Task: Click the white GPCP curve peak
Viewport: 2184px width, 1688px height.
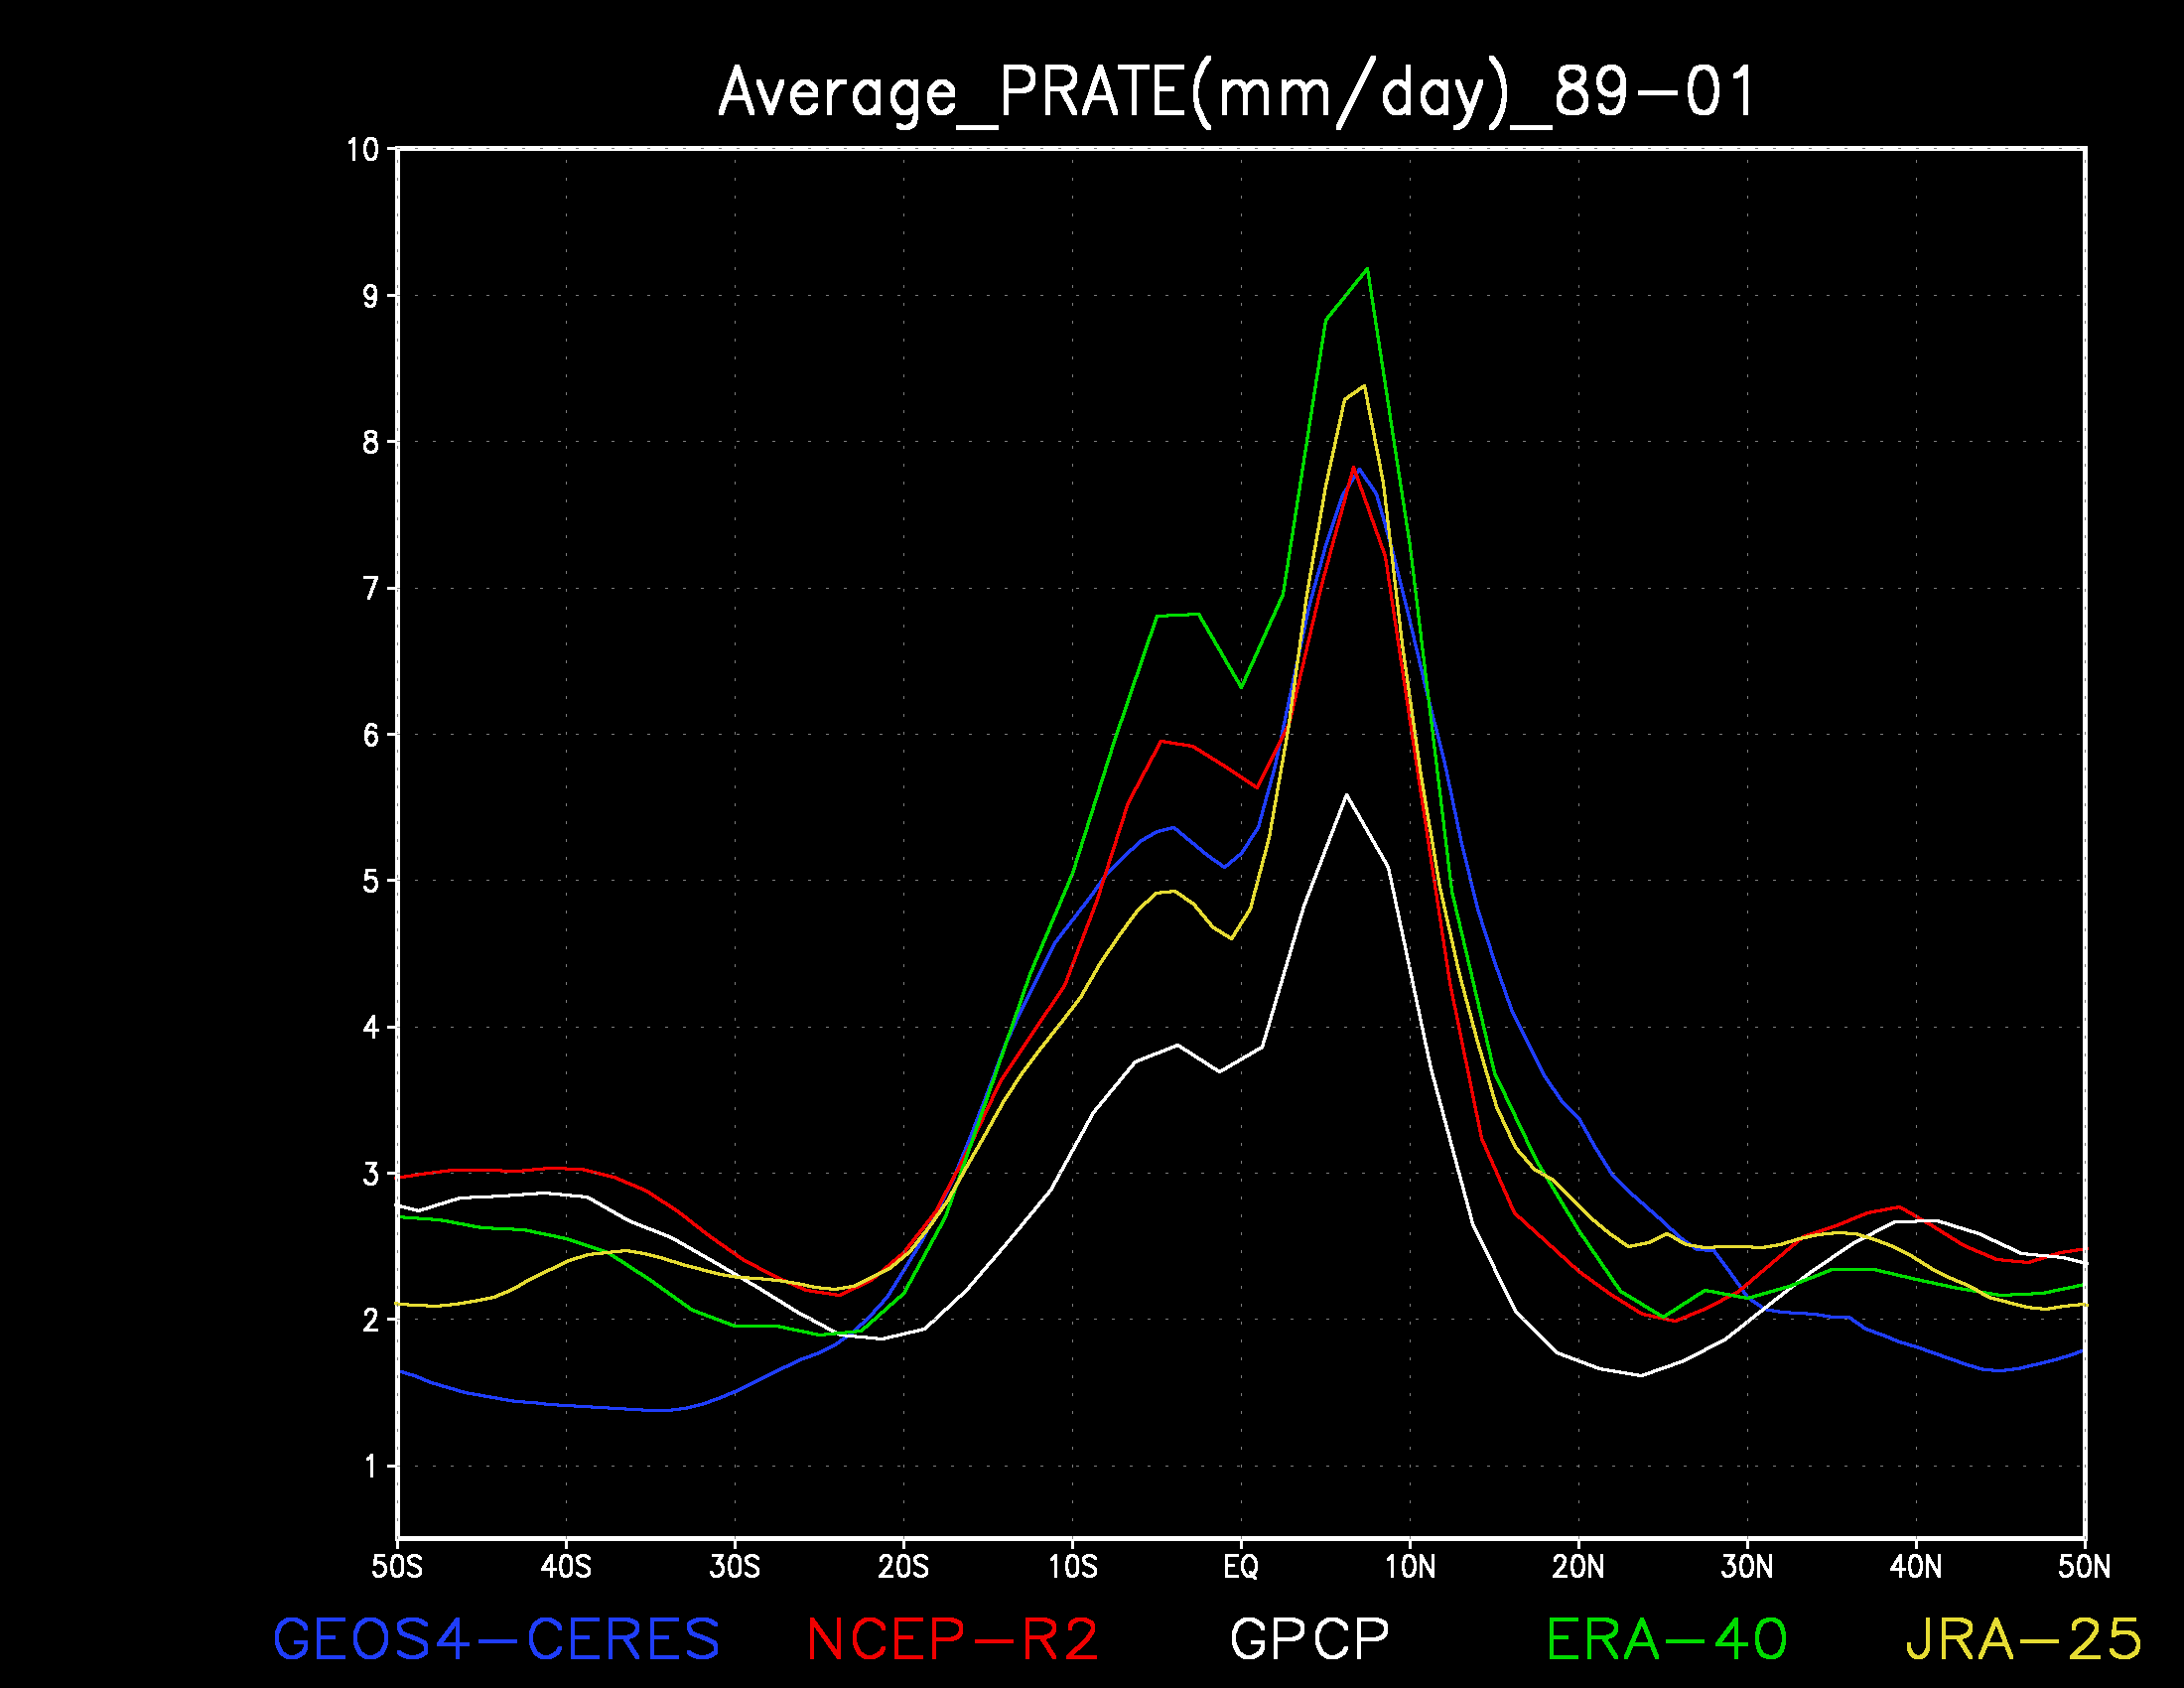Action: (x=1346, y=795)
